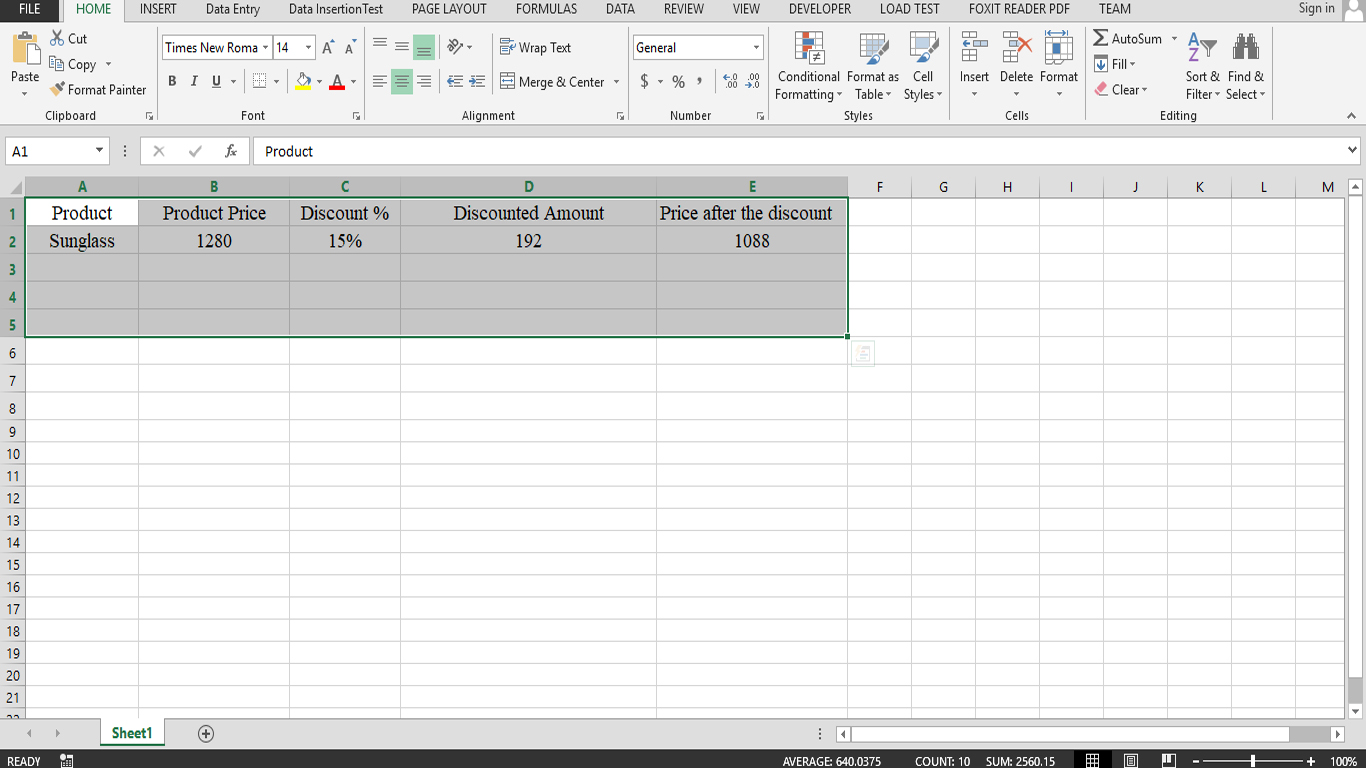Open the font size dropdown
This screenshot has height=768, width=1366.
[308, 47]
